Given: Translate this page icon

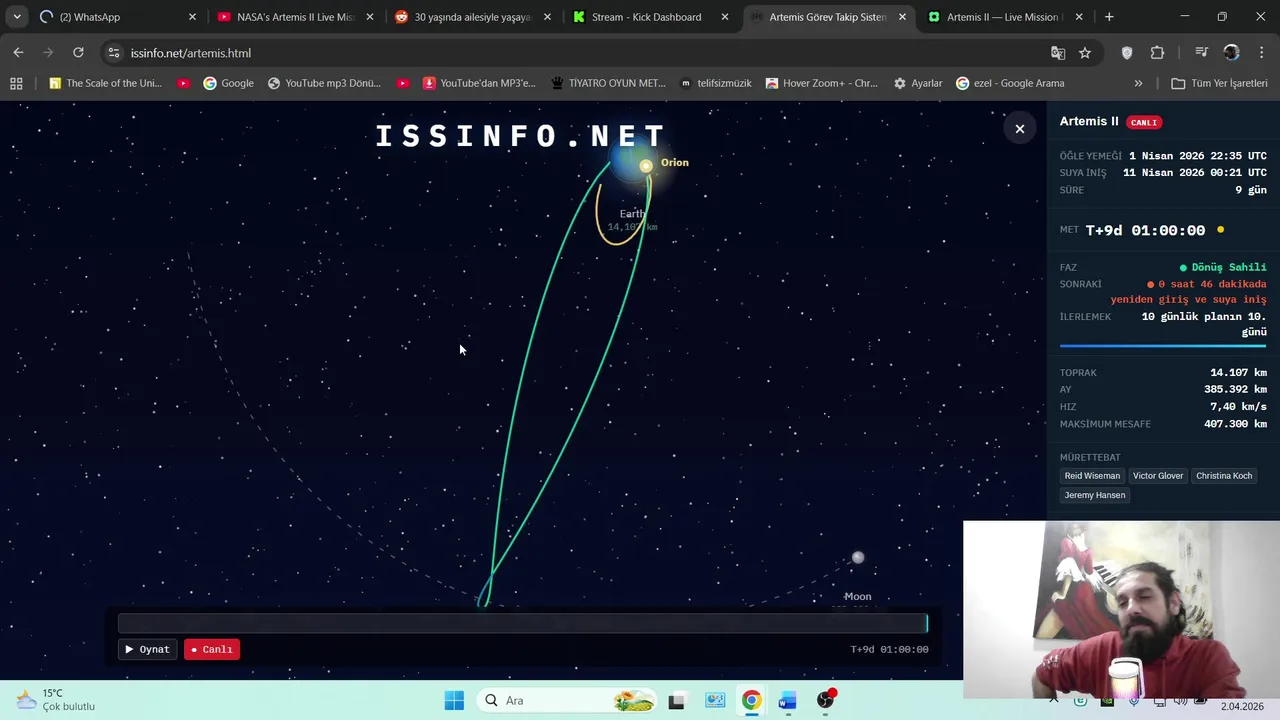Looking at the screenshot, I should click(1058, 53).
